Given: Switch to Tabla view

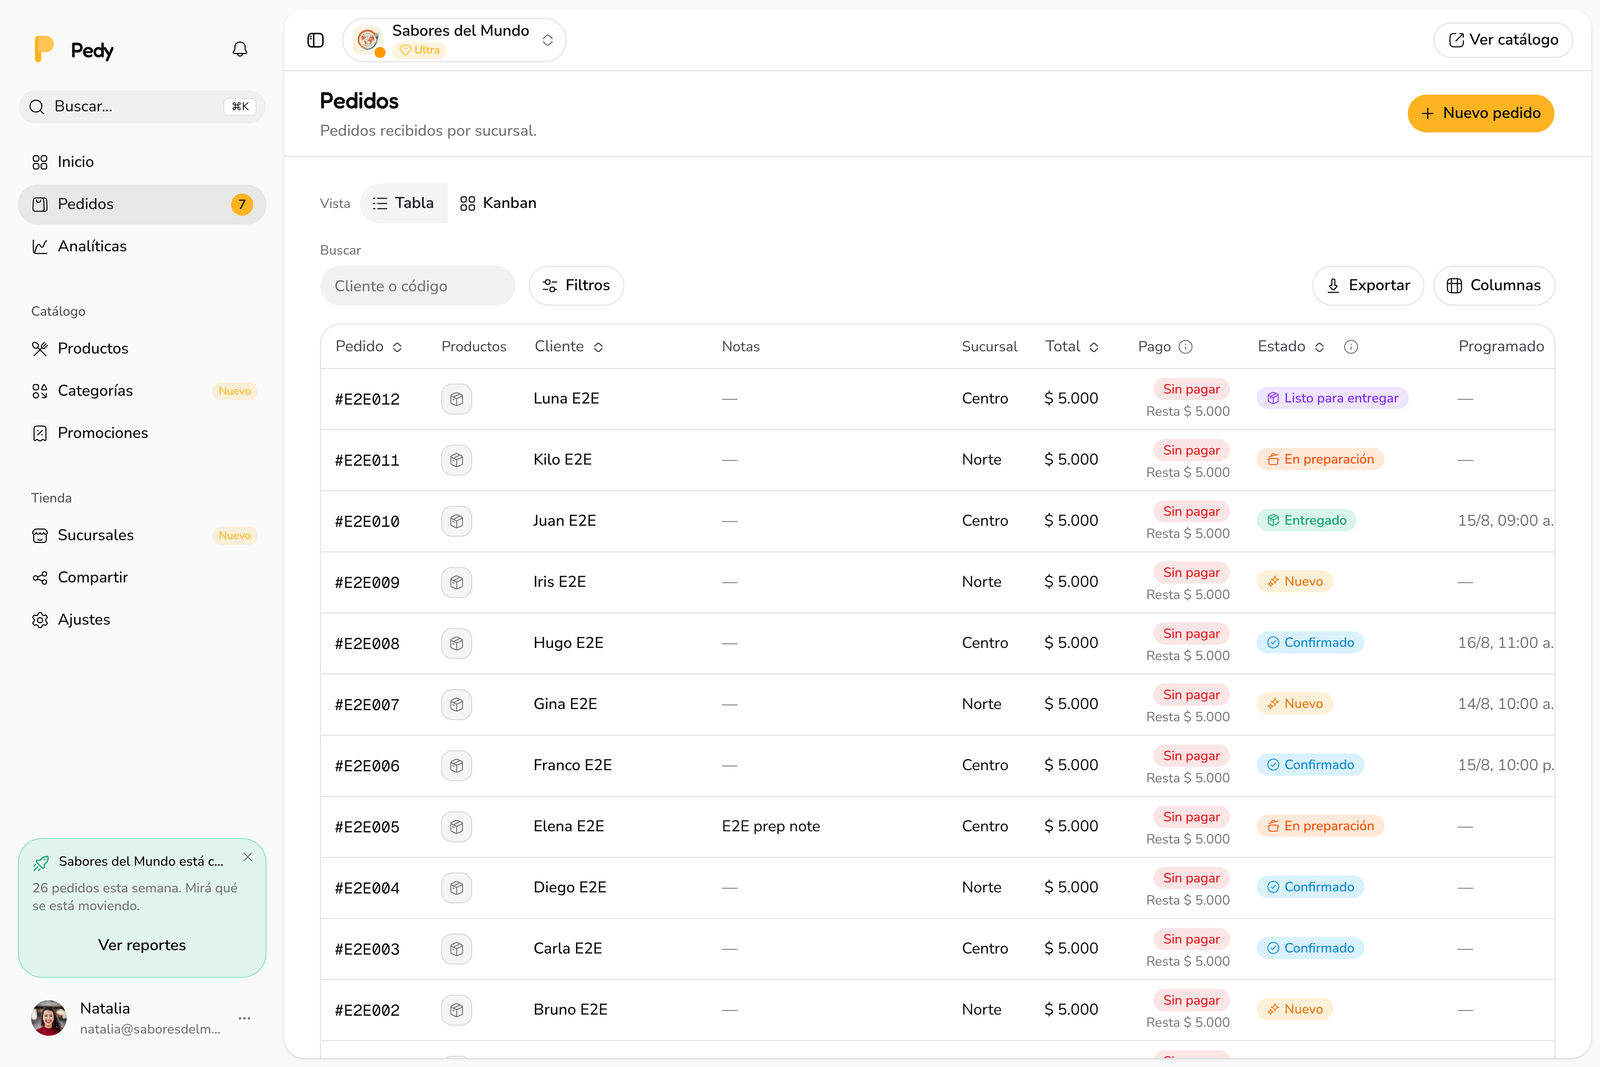Looking at the screenshot, I should coord(404,203).
